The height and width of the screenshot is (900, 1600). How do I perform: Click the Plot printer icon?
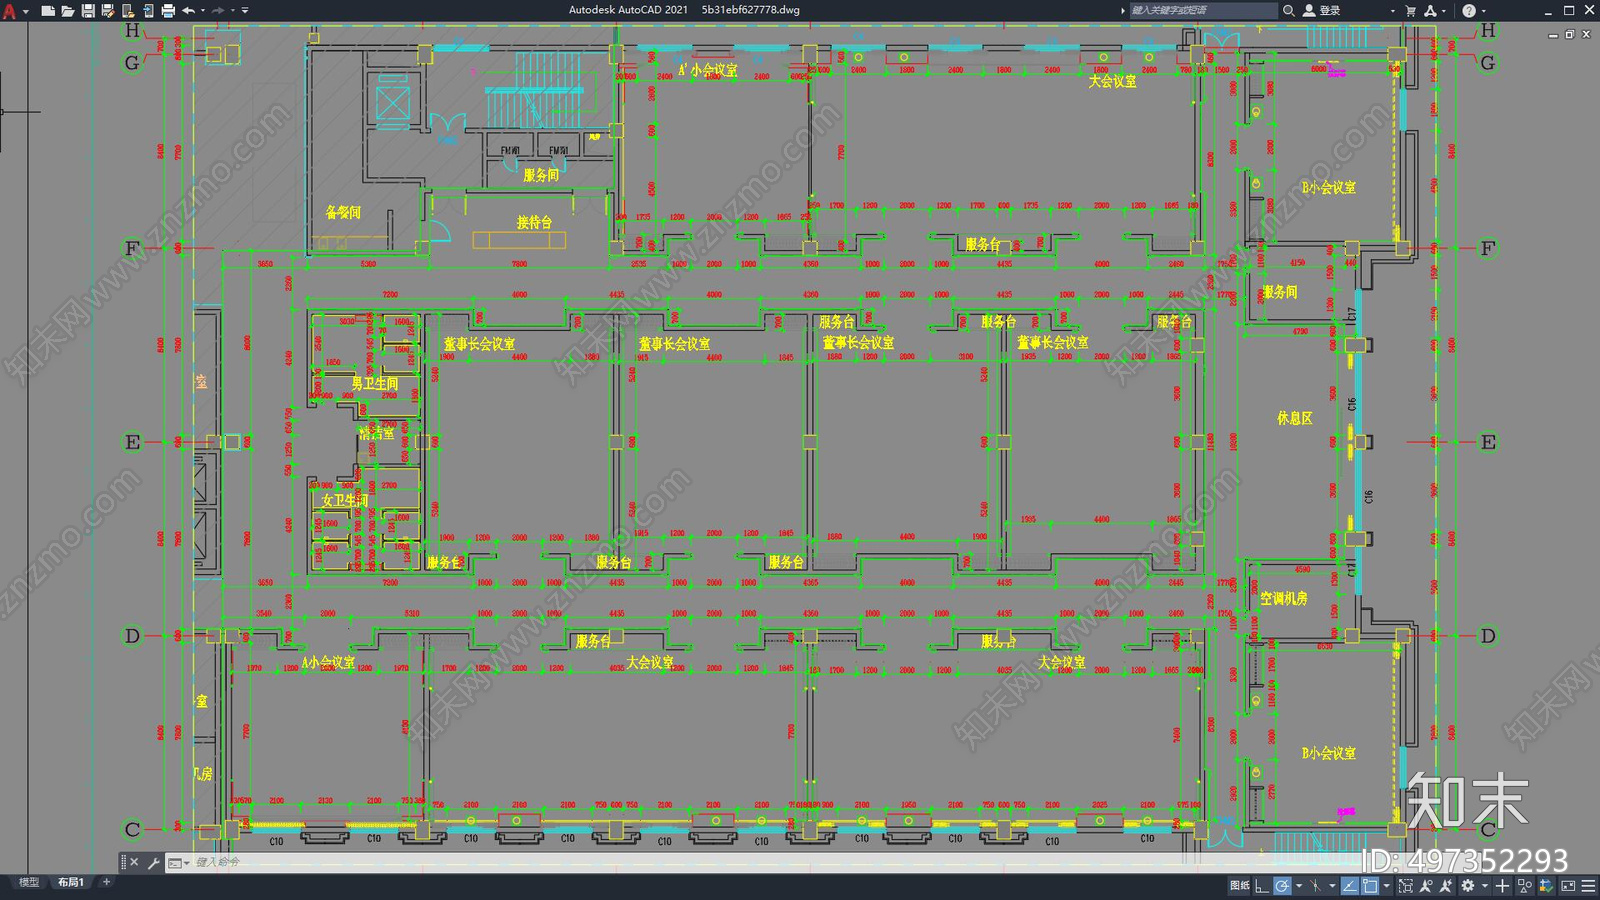167,10
